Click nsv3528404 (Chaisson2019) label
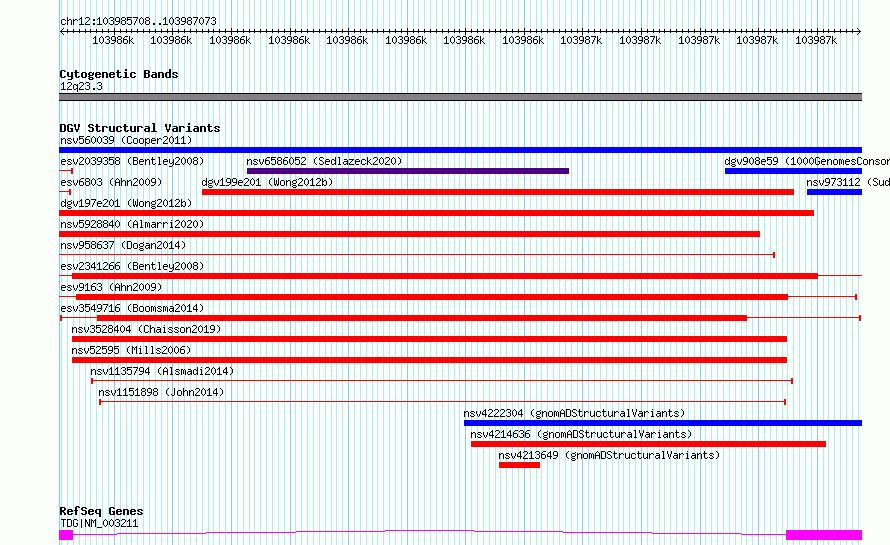 click(x=146, y=329)
